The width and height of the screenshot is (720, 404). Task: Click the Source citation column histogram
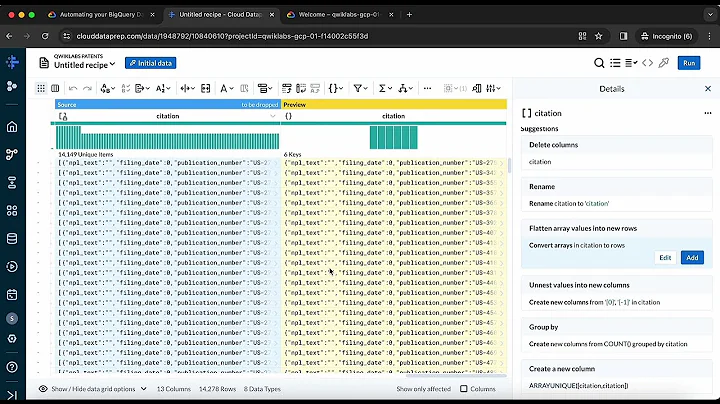click(167, 137)
